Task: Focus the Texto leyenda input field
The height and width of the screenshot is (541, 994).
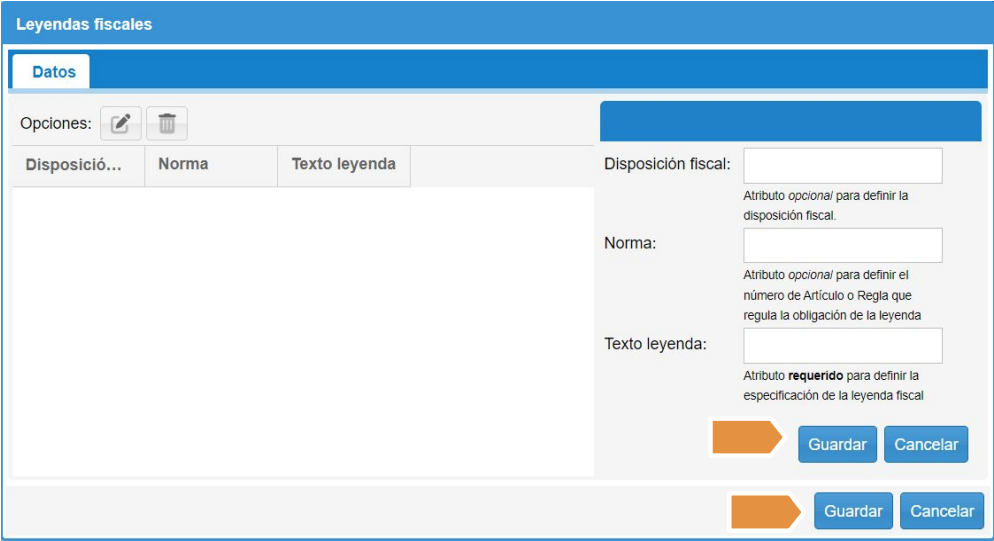Action: 842,346
